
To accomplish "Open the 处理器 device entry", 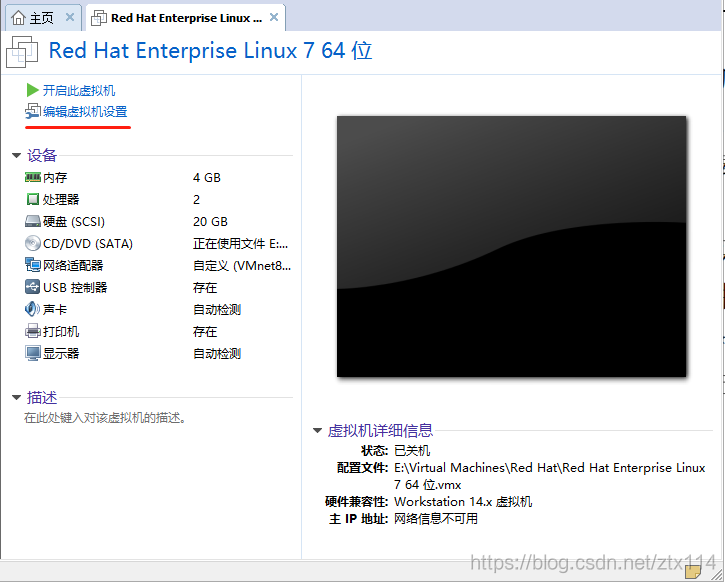I will [61, 199].
